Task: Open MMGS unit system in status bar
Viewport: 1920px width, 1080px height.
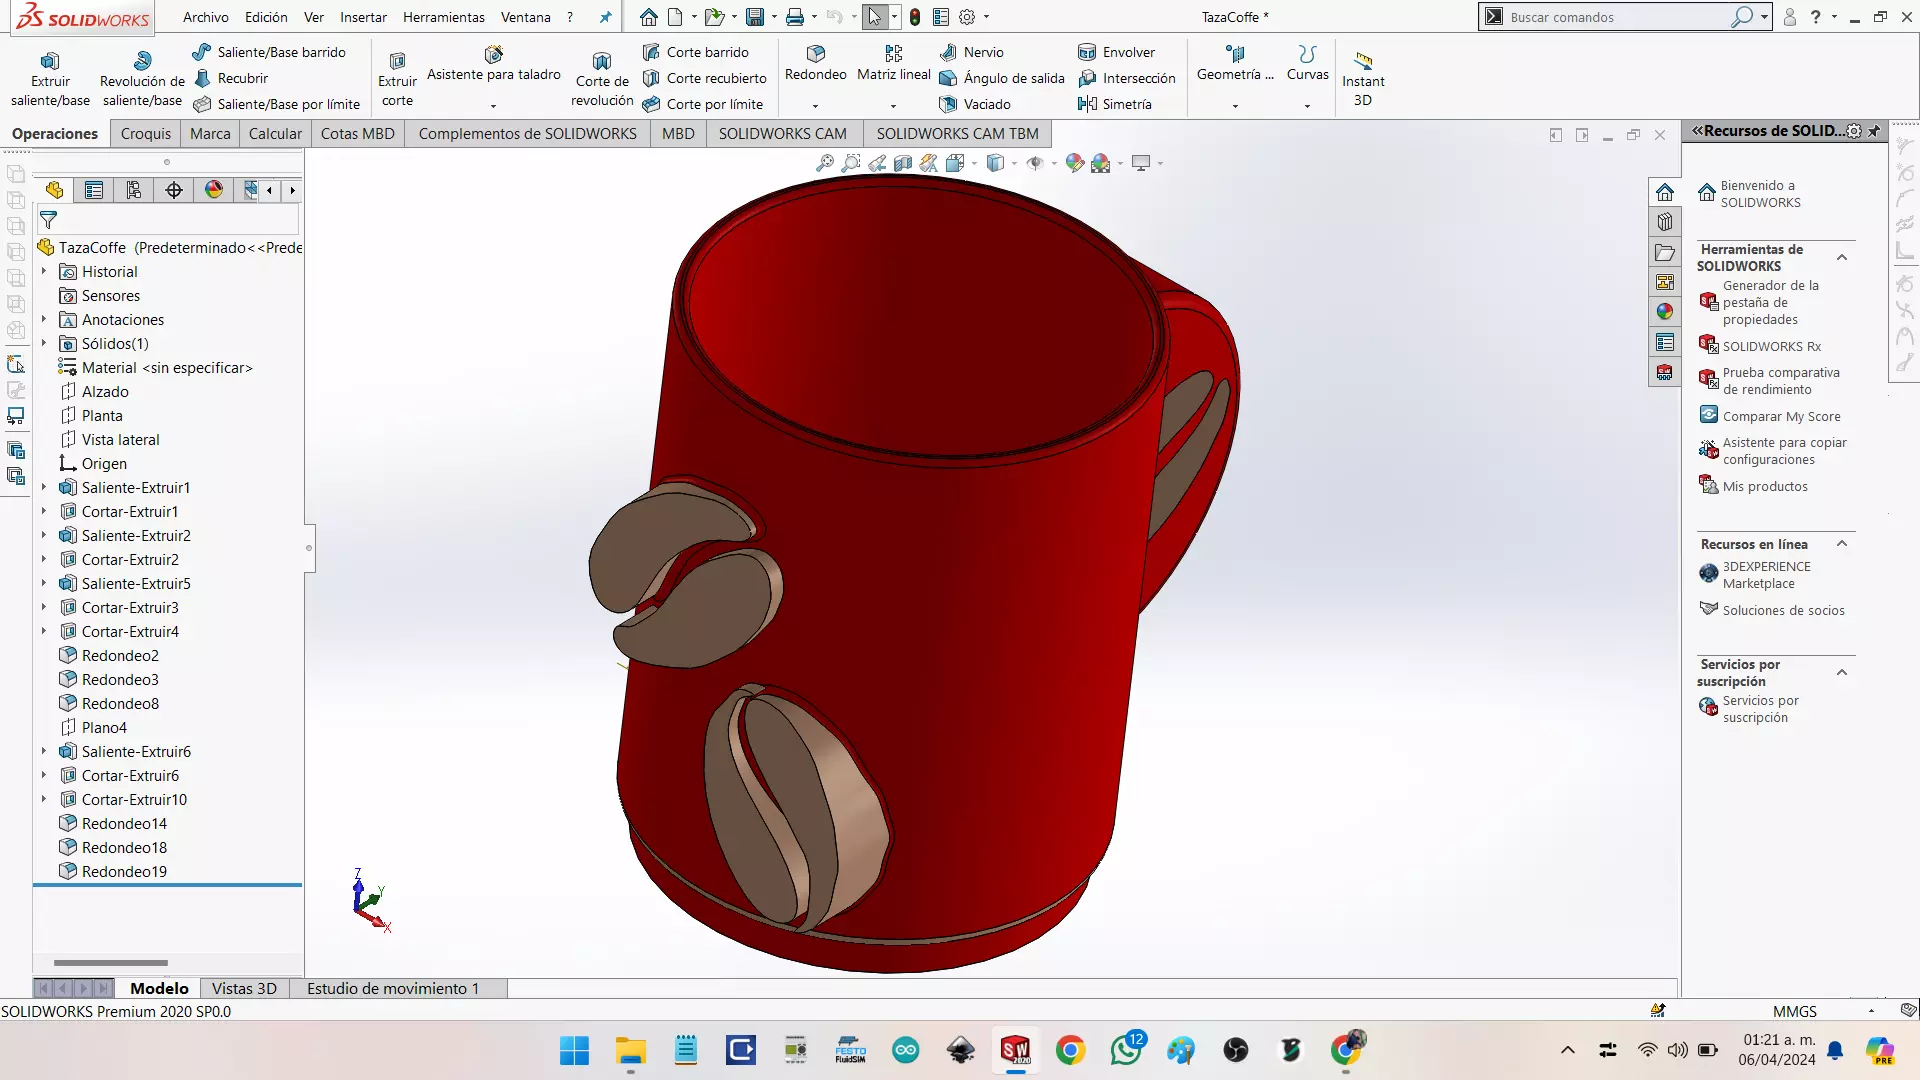Action: coord(1794,1011)
